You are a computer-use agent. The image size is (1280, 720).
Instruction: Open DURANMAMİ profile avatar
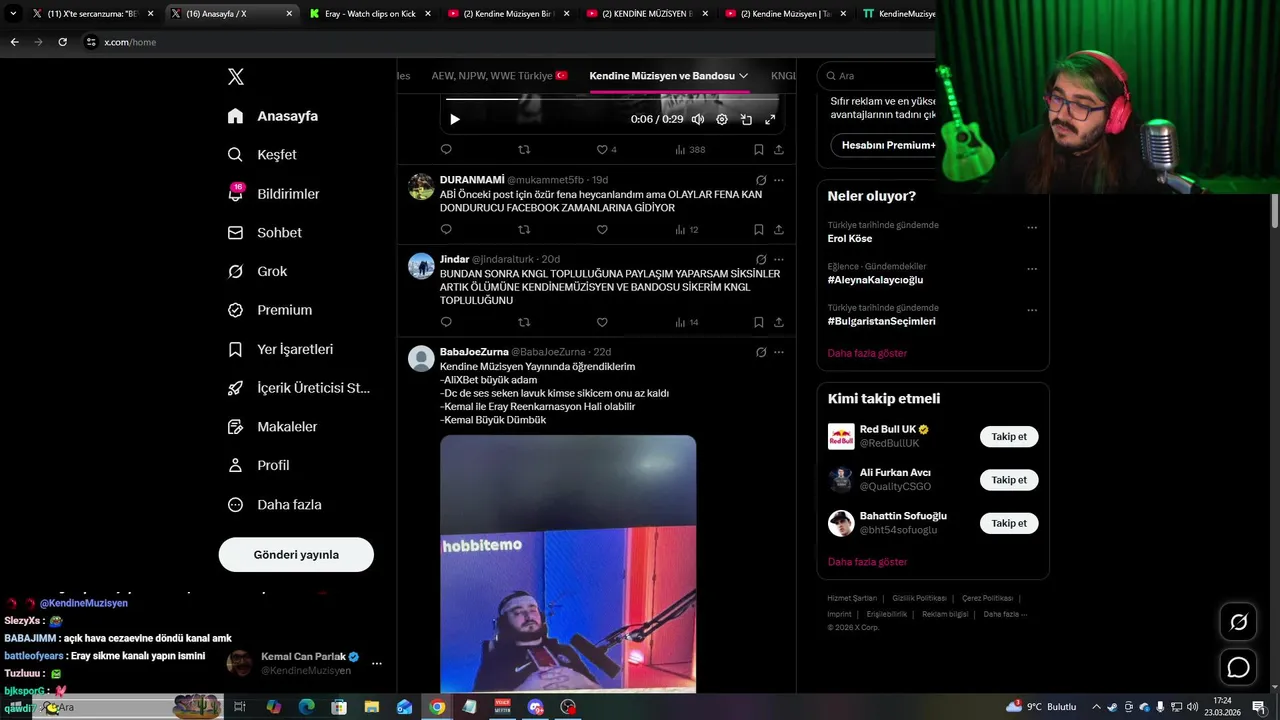(421, 186)
